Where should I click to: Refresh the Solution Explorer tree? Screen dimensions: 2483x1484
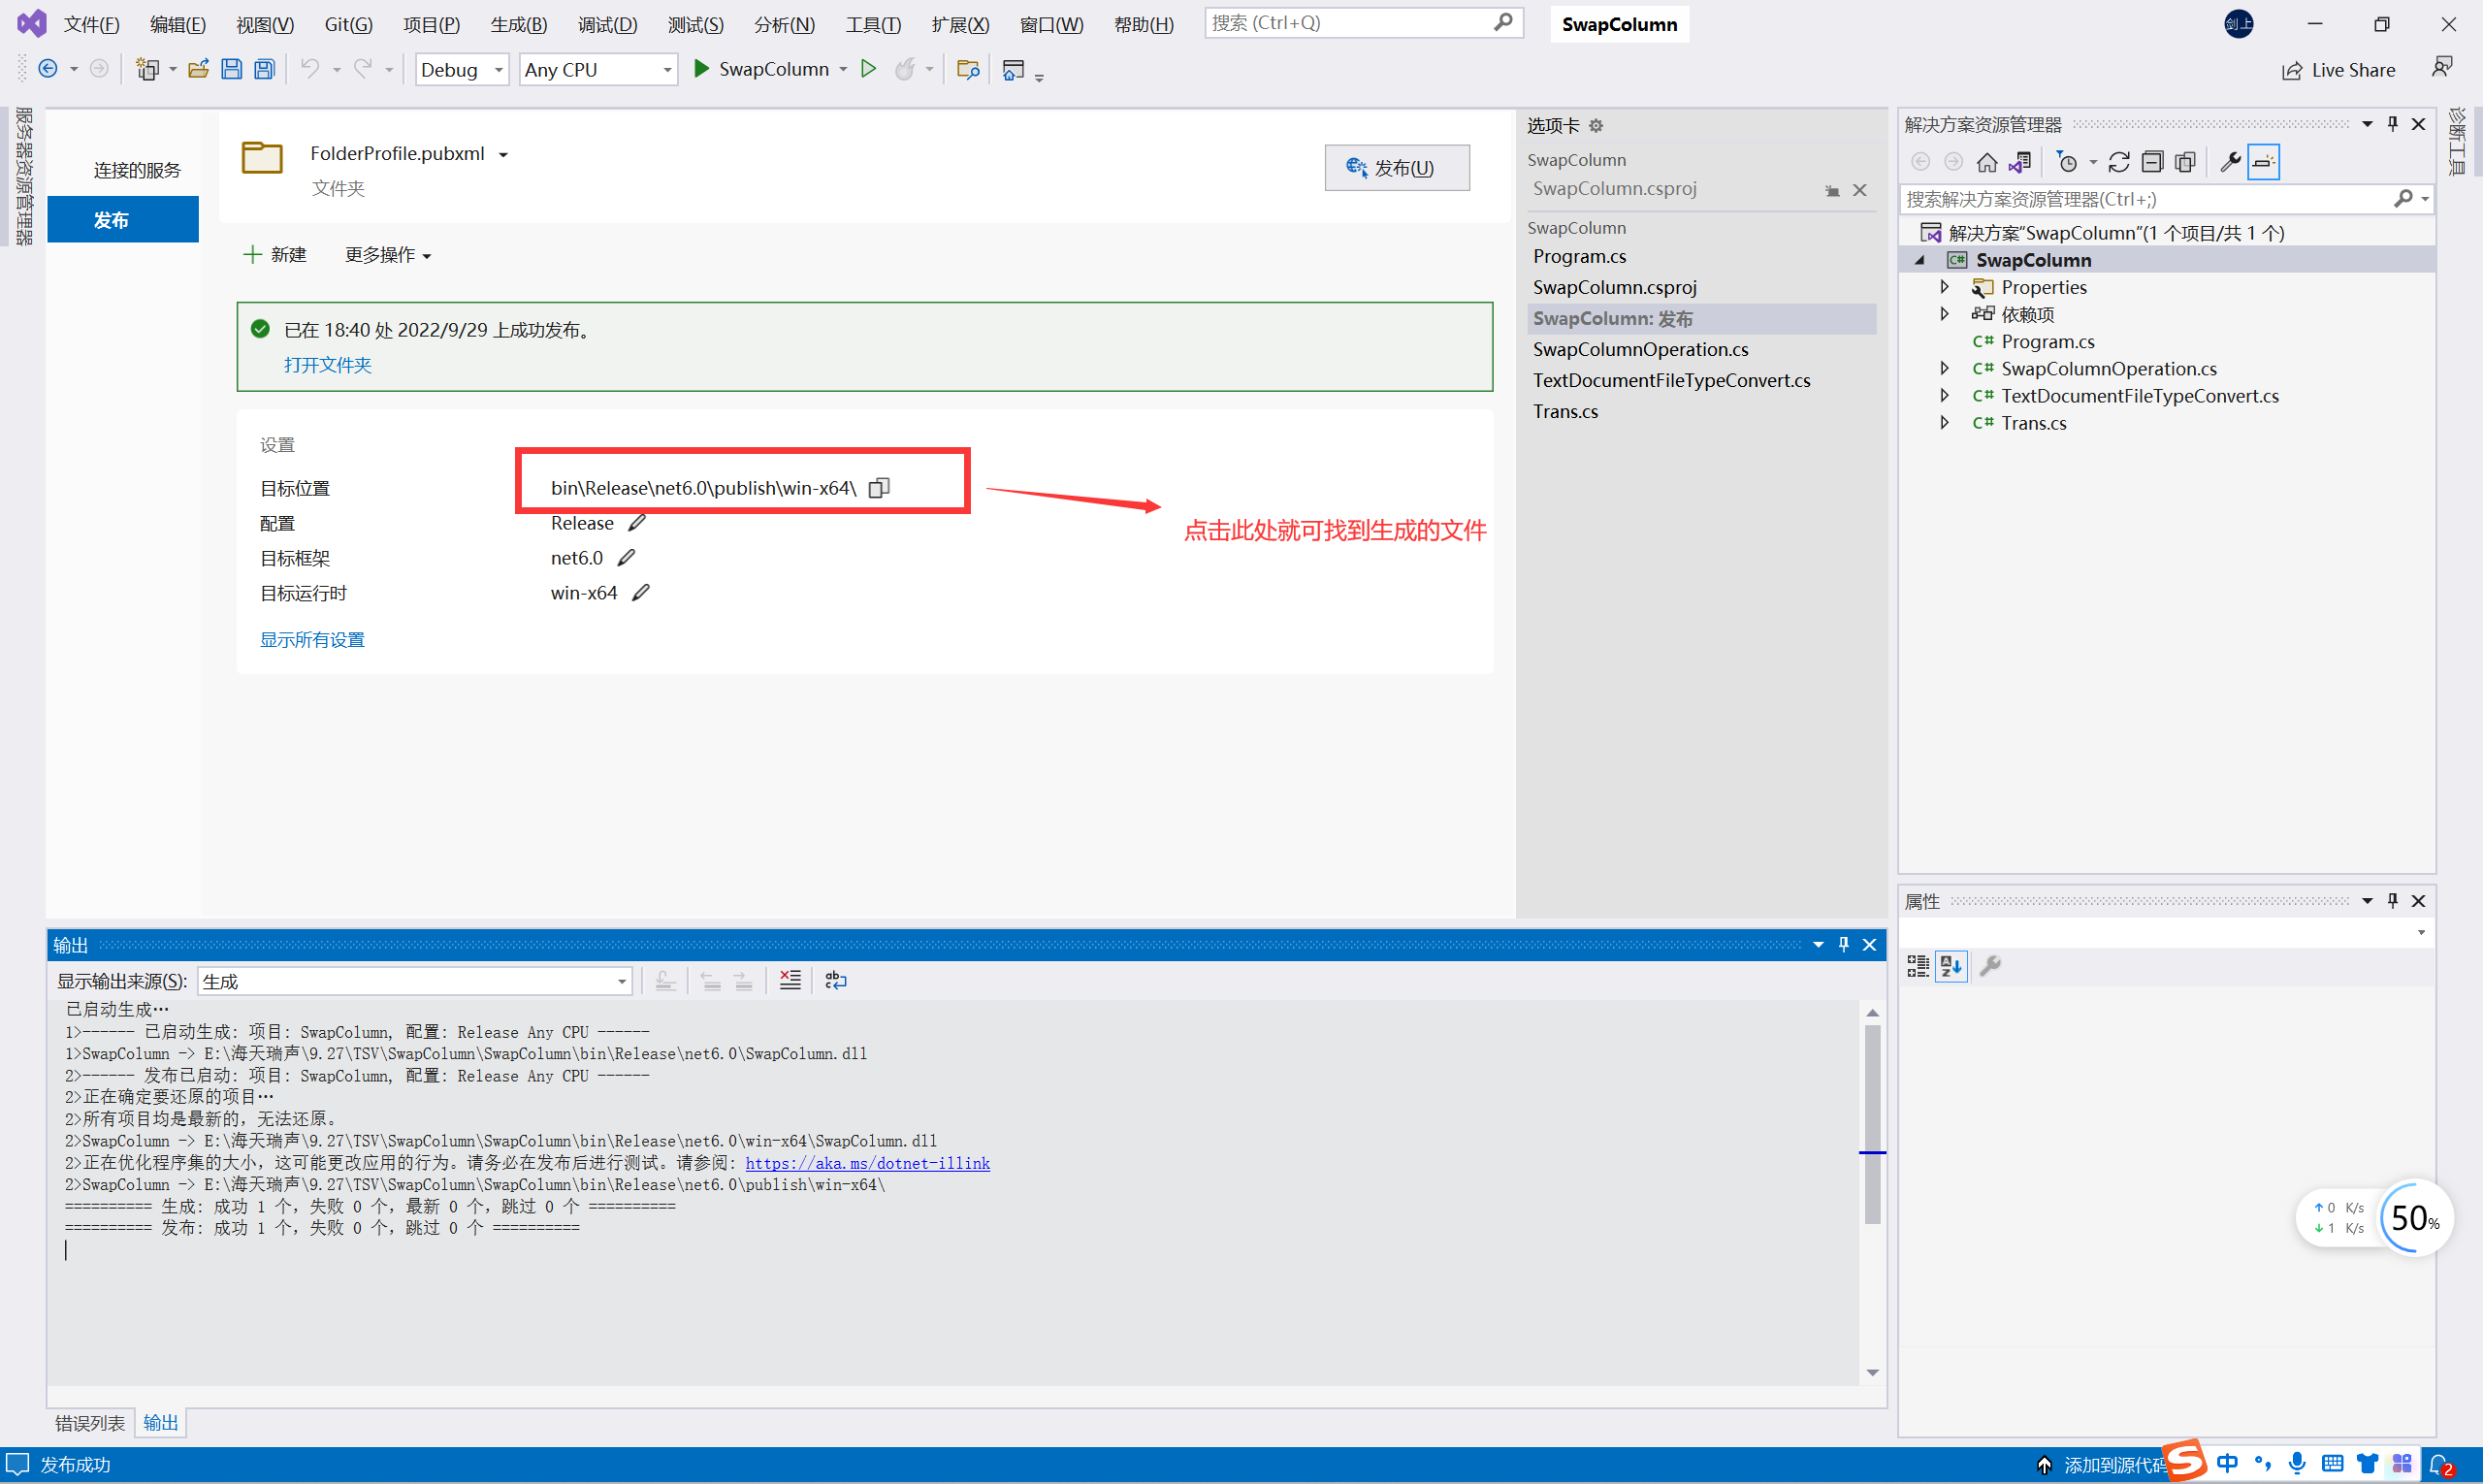(2121, 161)
